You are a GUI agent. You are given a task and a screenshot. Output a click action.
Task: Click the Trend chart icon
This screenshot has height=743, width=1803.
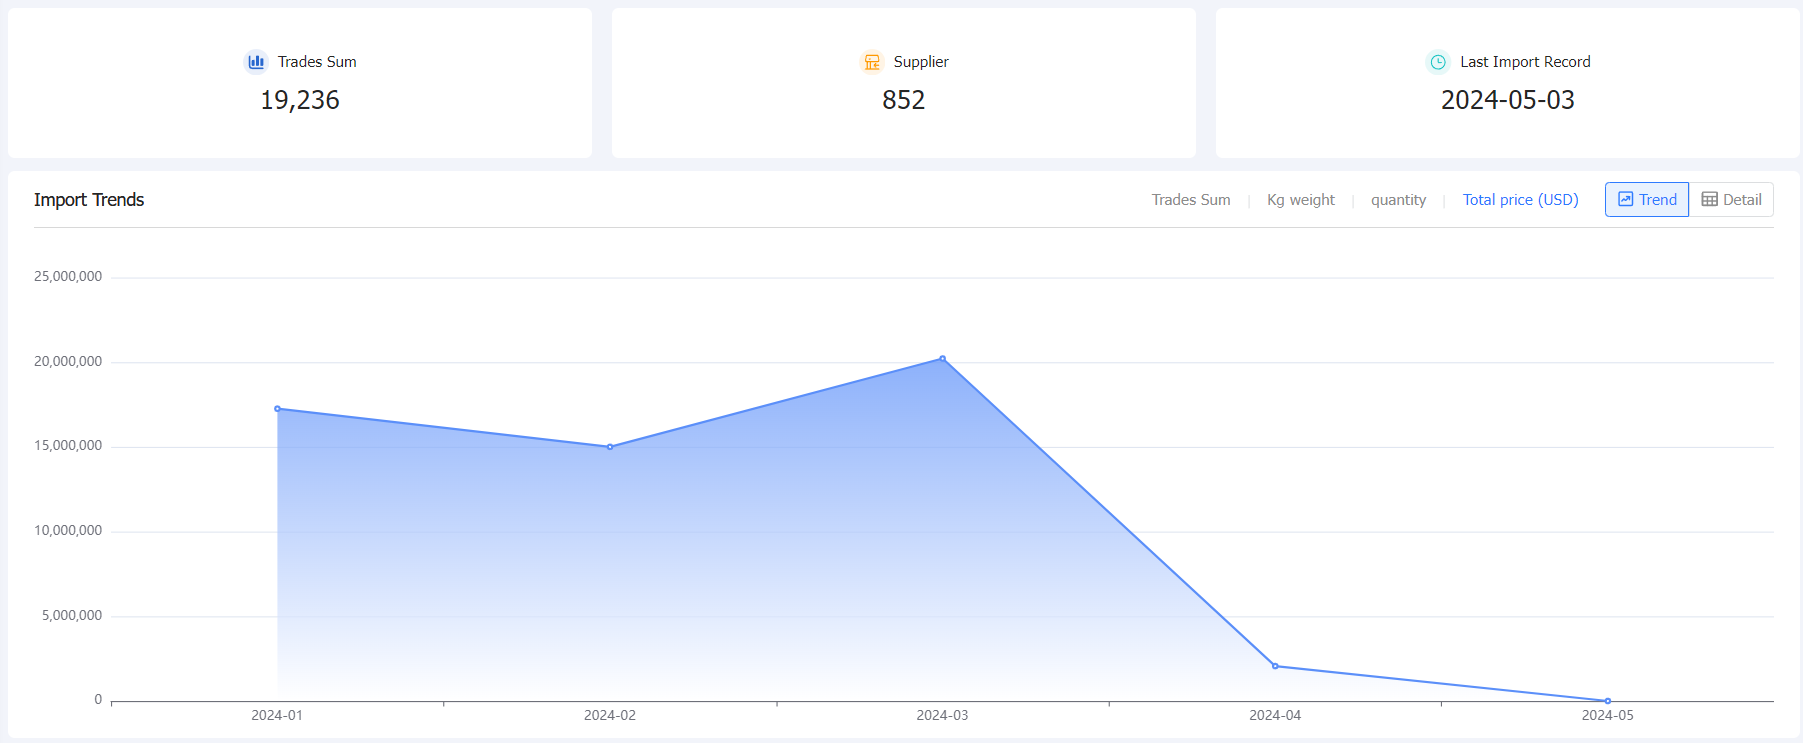coord(1626,199)
